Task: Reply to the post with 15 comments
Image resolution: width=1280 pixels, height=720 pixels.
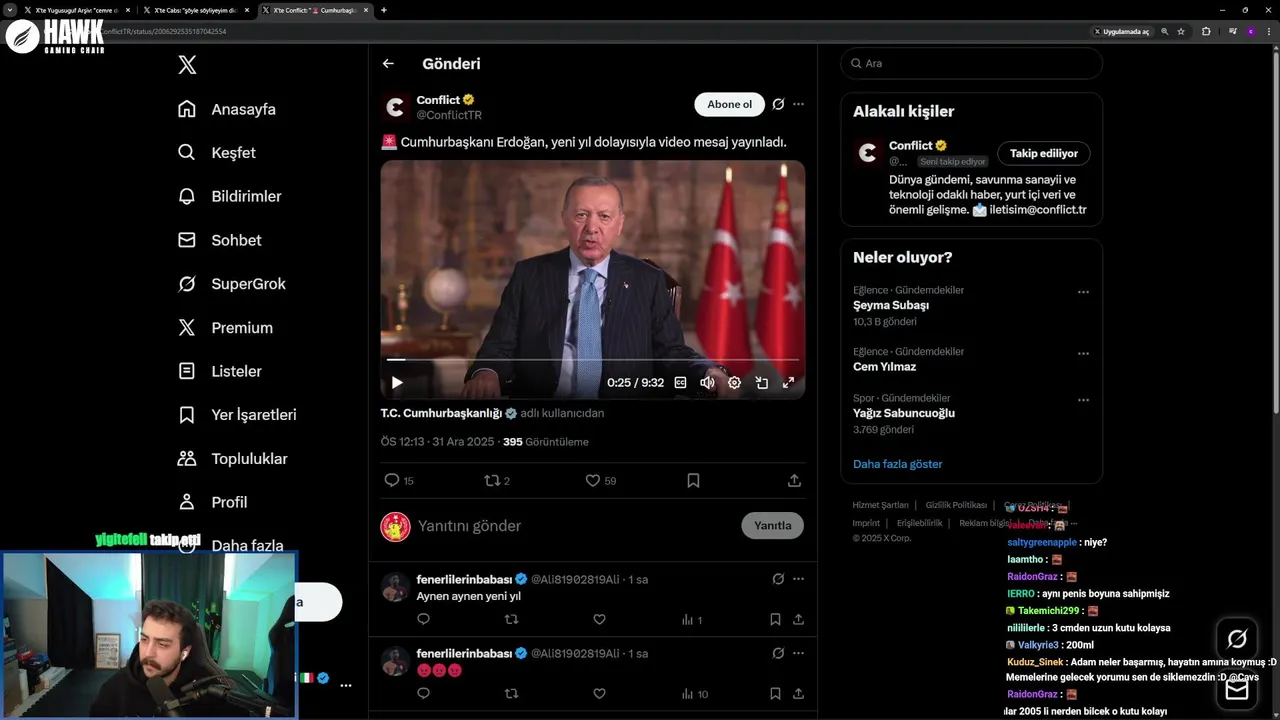Action: (399, 481)
